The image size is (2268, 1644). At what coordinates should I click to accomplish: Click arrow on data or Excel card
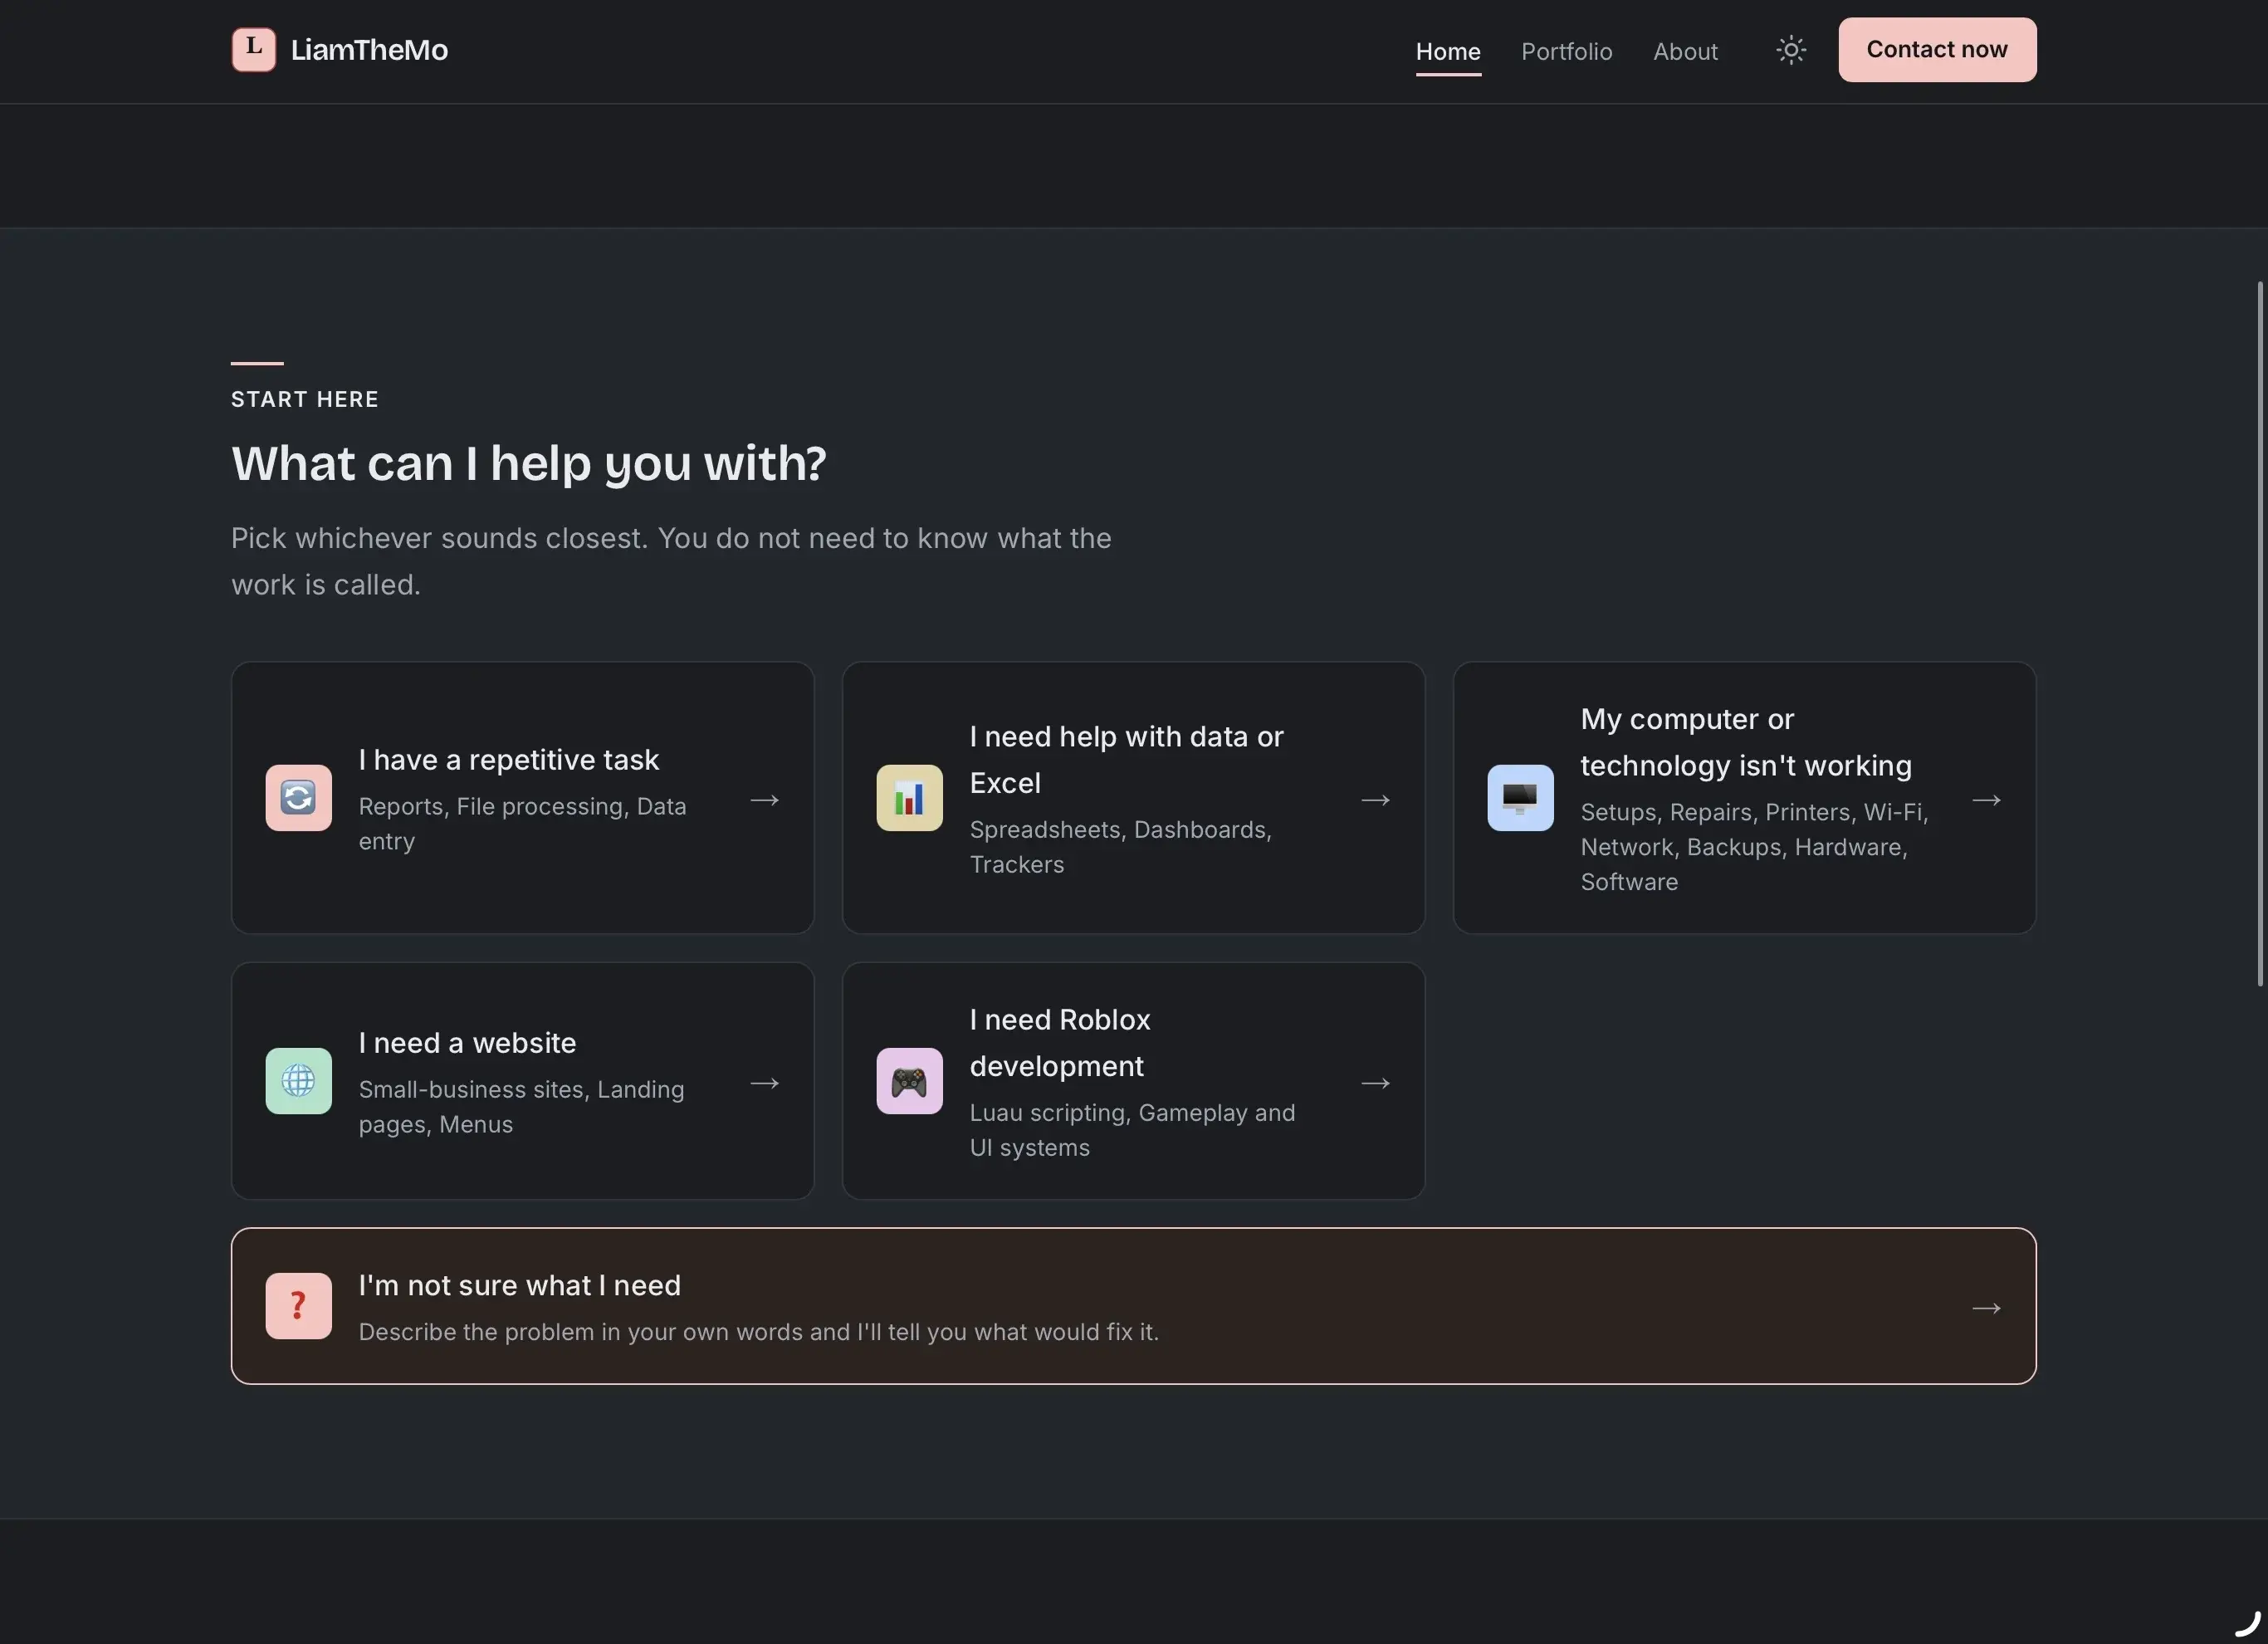(x=1376, y=800)
